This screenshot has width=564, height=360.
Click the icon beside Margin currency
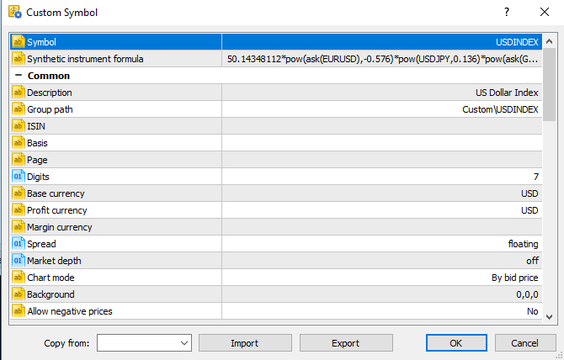pos(18,227)
